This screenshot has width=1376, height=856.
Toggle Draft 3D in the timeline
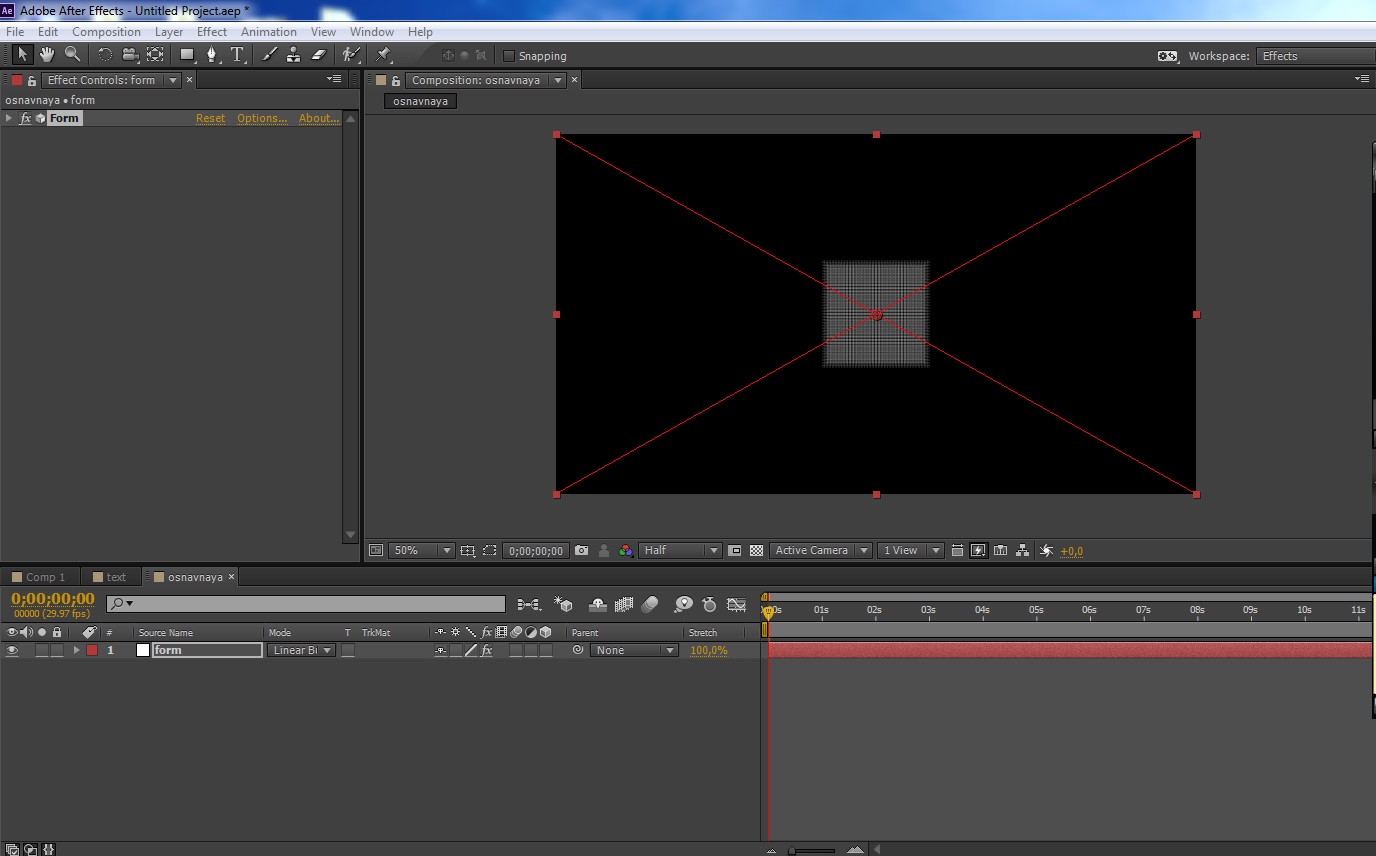tap(564, 605)
